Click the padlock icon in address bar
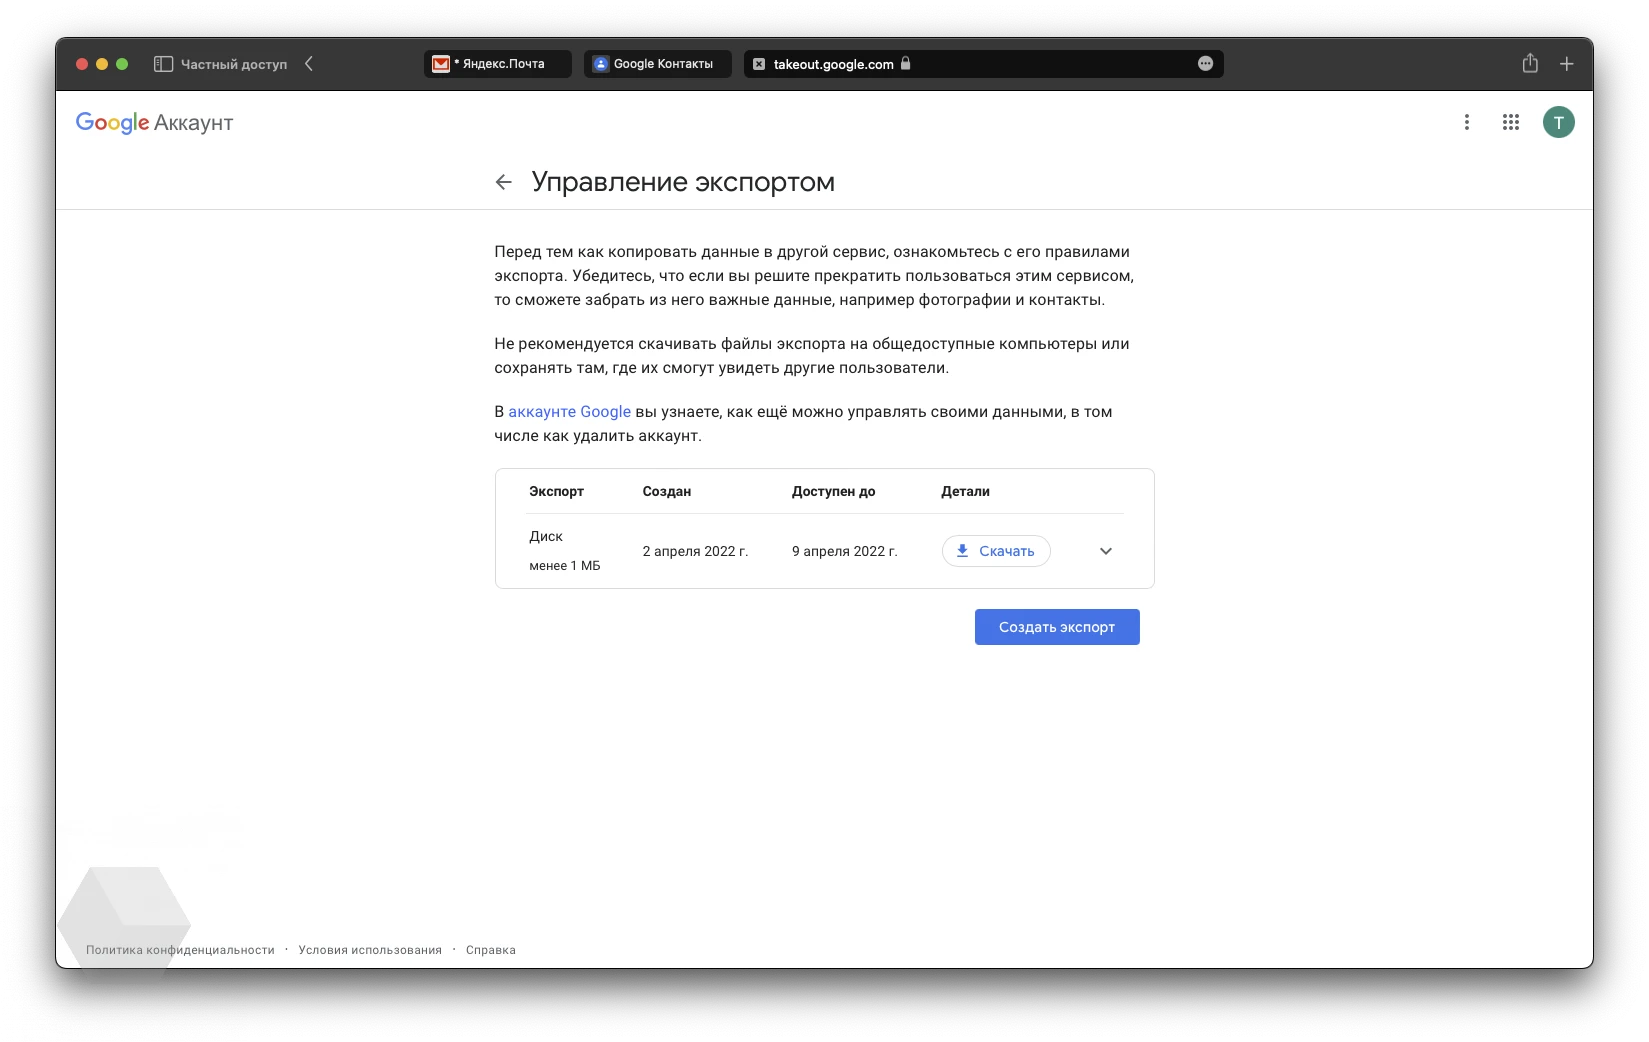 [906, 64]
